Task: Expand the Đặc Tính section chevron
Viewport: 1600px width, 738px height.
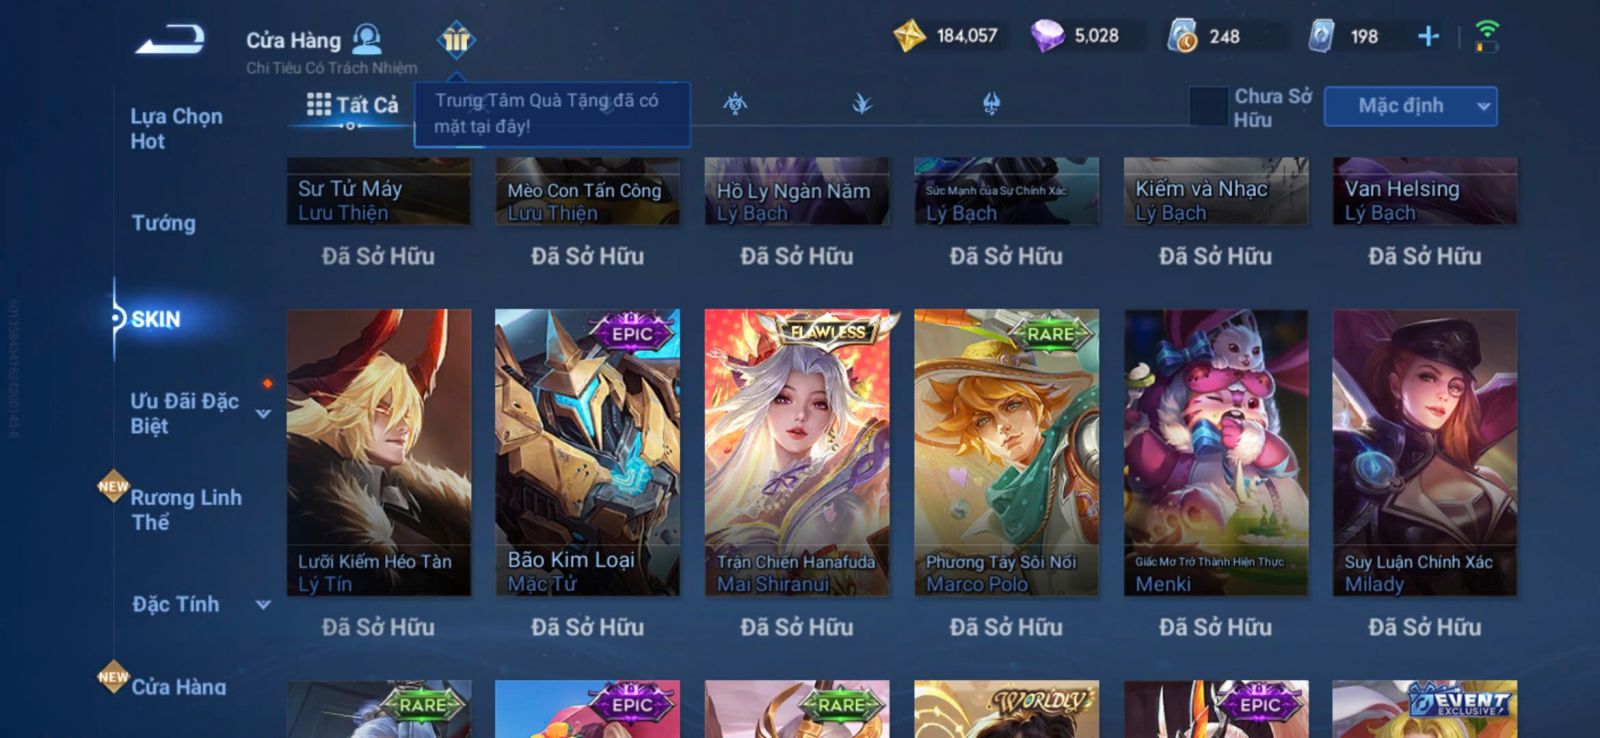Action: [x=263, y=604]
